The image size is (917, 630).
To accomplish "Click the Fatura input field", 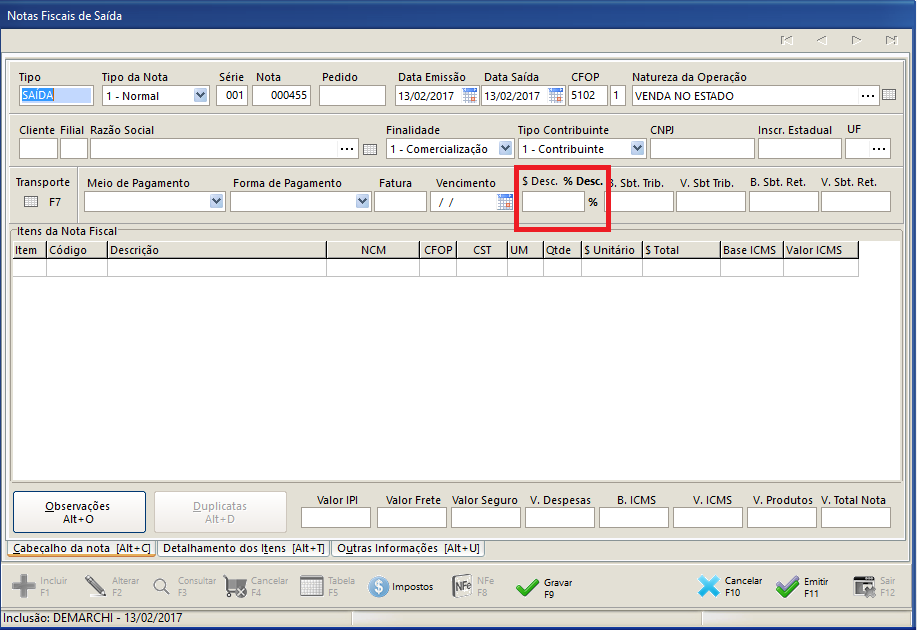I will point(400,202).
